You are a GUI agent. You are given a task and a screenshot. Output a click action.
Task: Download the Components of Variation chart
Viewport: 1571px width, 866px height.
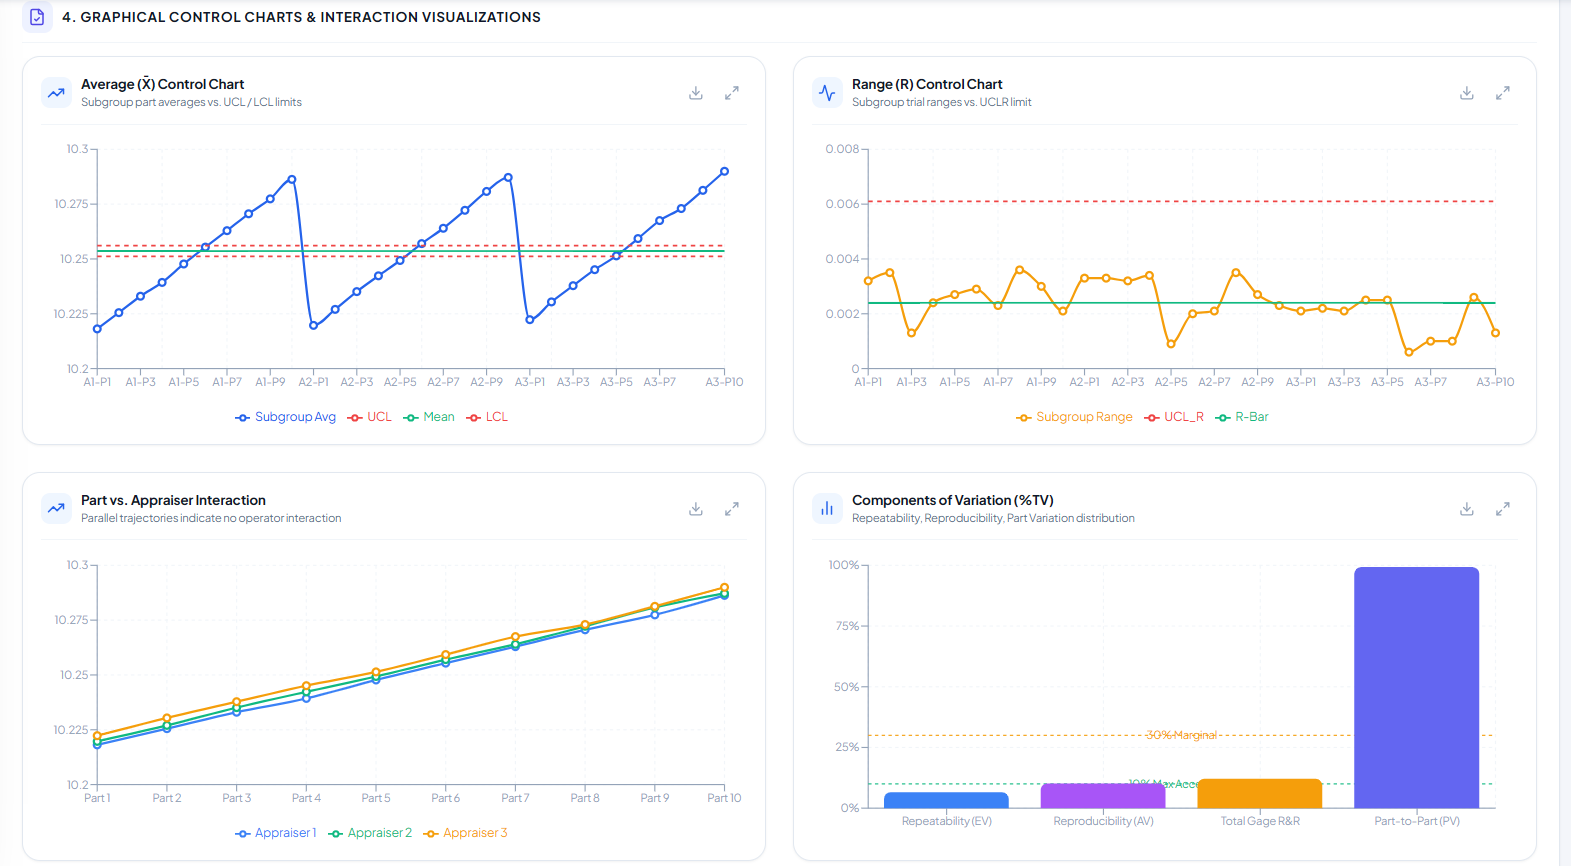tap(1467, 509)
